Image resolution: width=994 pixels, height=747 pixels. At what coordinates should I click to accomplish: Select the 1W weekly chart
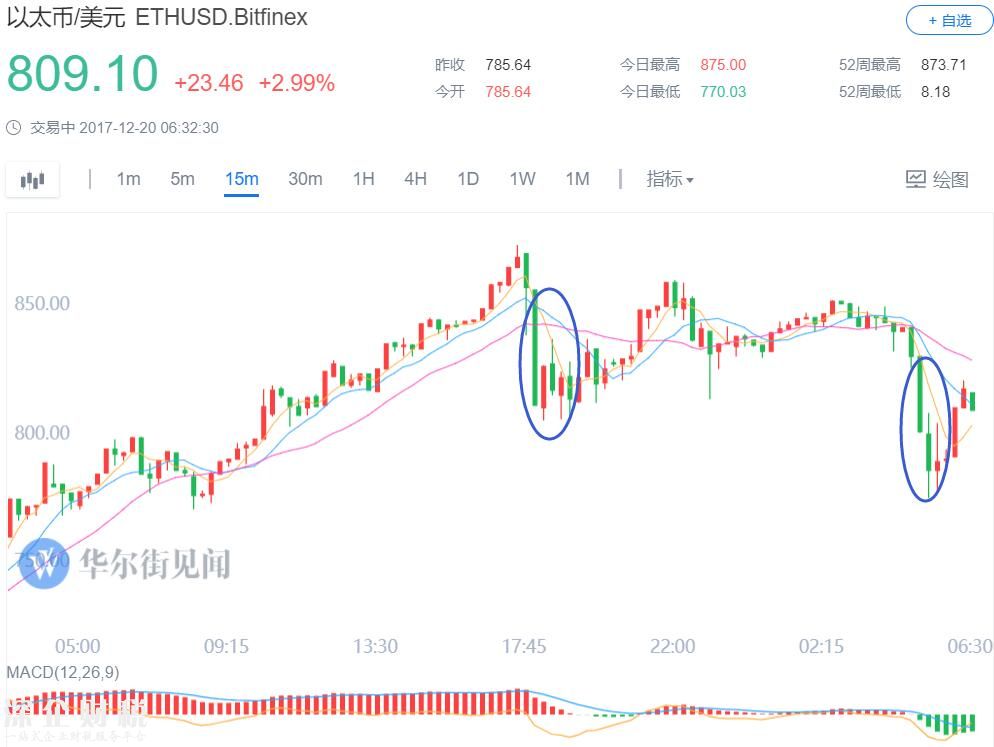click(522, 179)
